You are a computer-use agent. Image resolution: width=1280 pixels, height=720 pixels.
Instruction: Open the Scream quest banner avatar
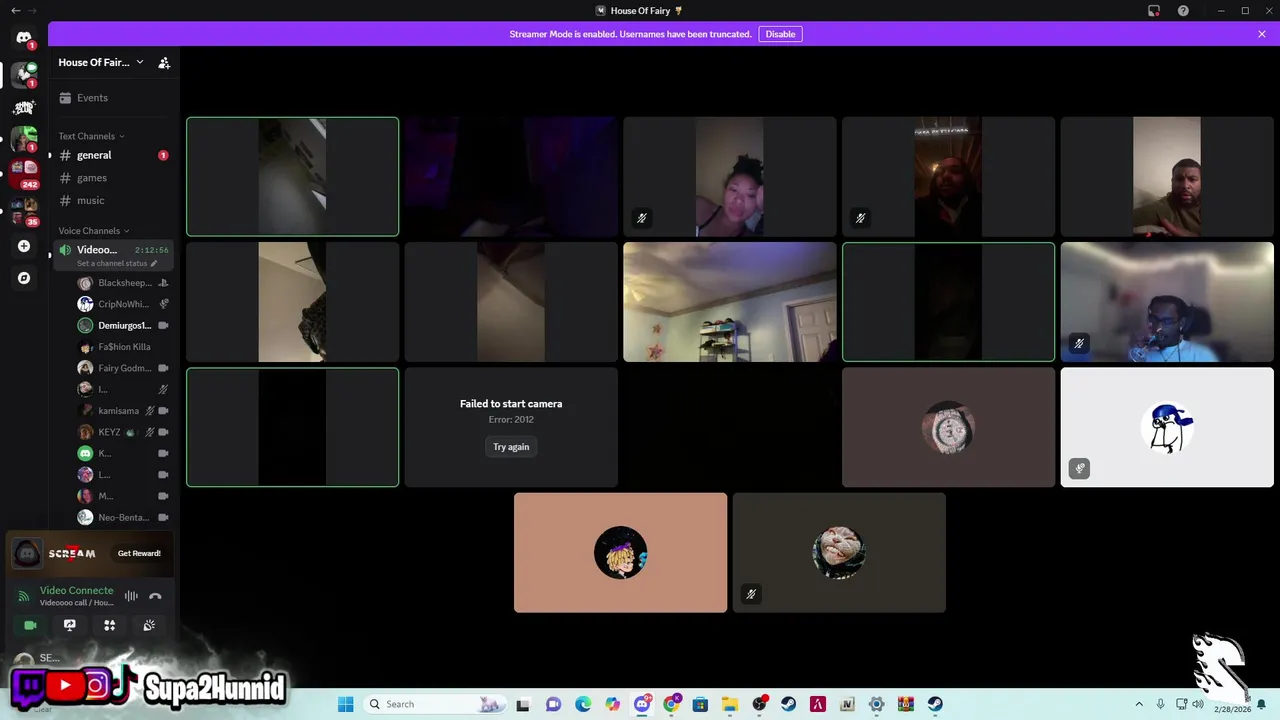tap(27, 553)
